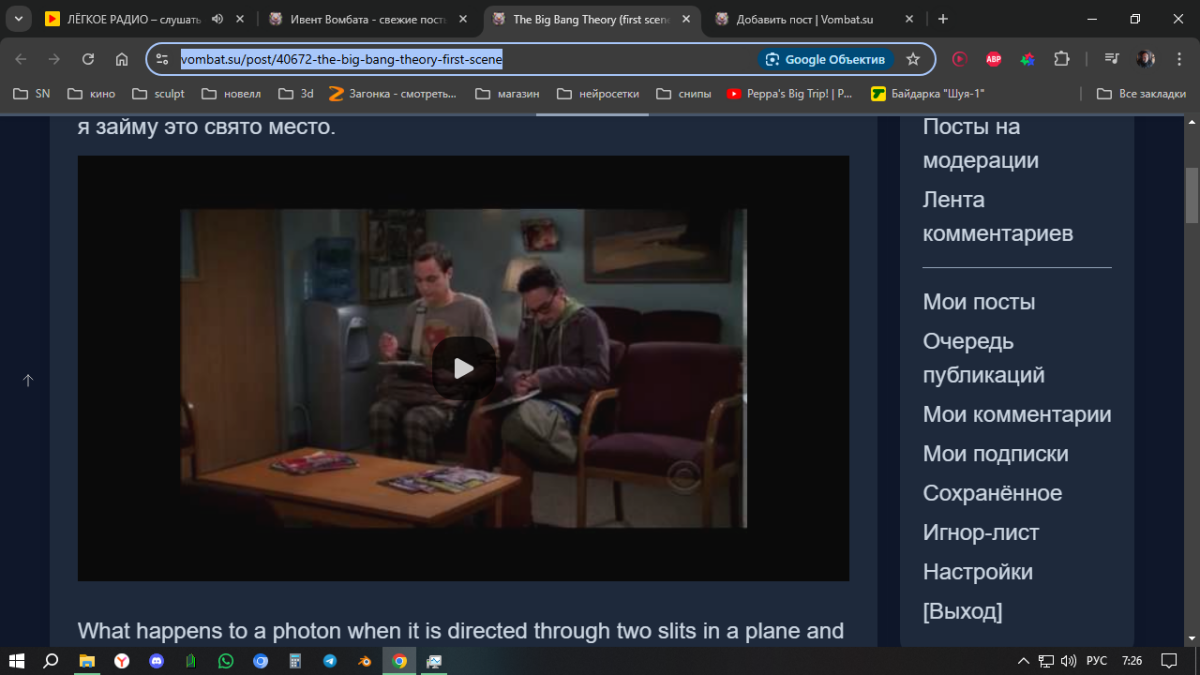Open WhatsApp from the taskbar
The image size is (1200, 675).
click(x=225, y=661)
